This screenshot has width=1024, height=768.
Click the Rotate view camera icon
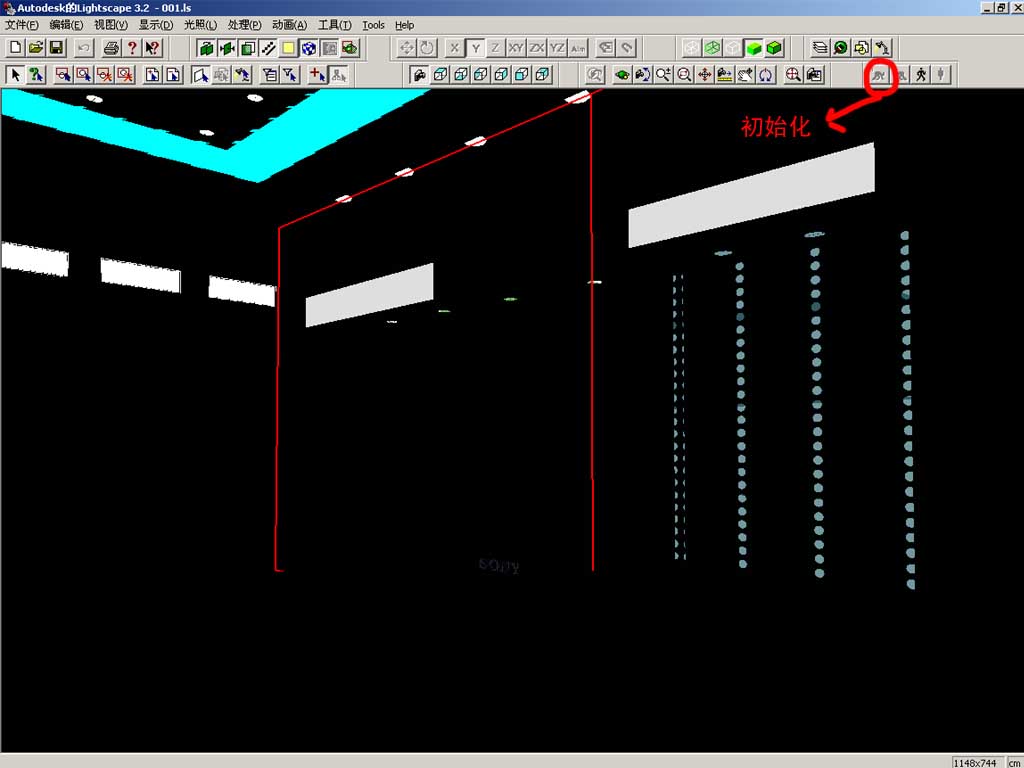point(643,74)
